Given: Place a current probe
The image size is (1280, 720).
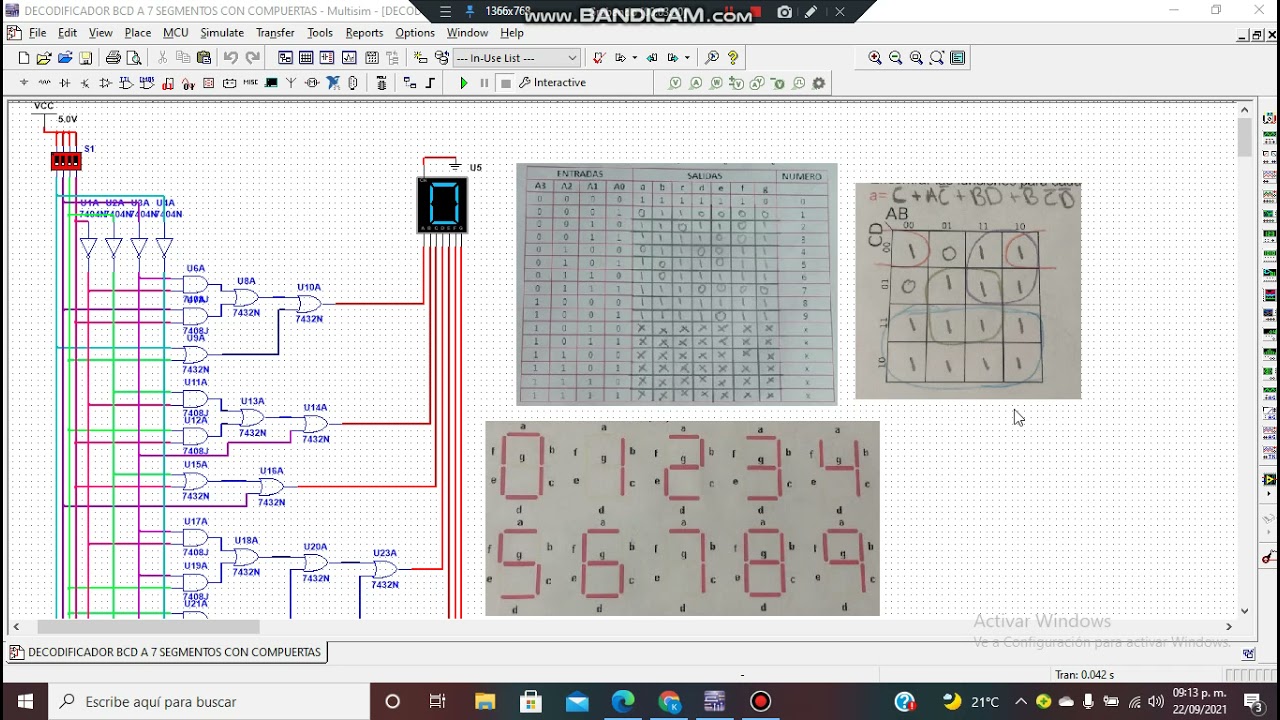Looking at the screenshot, I should pos(696,83).
